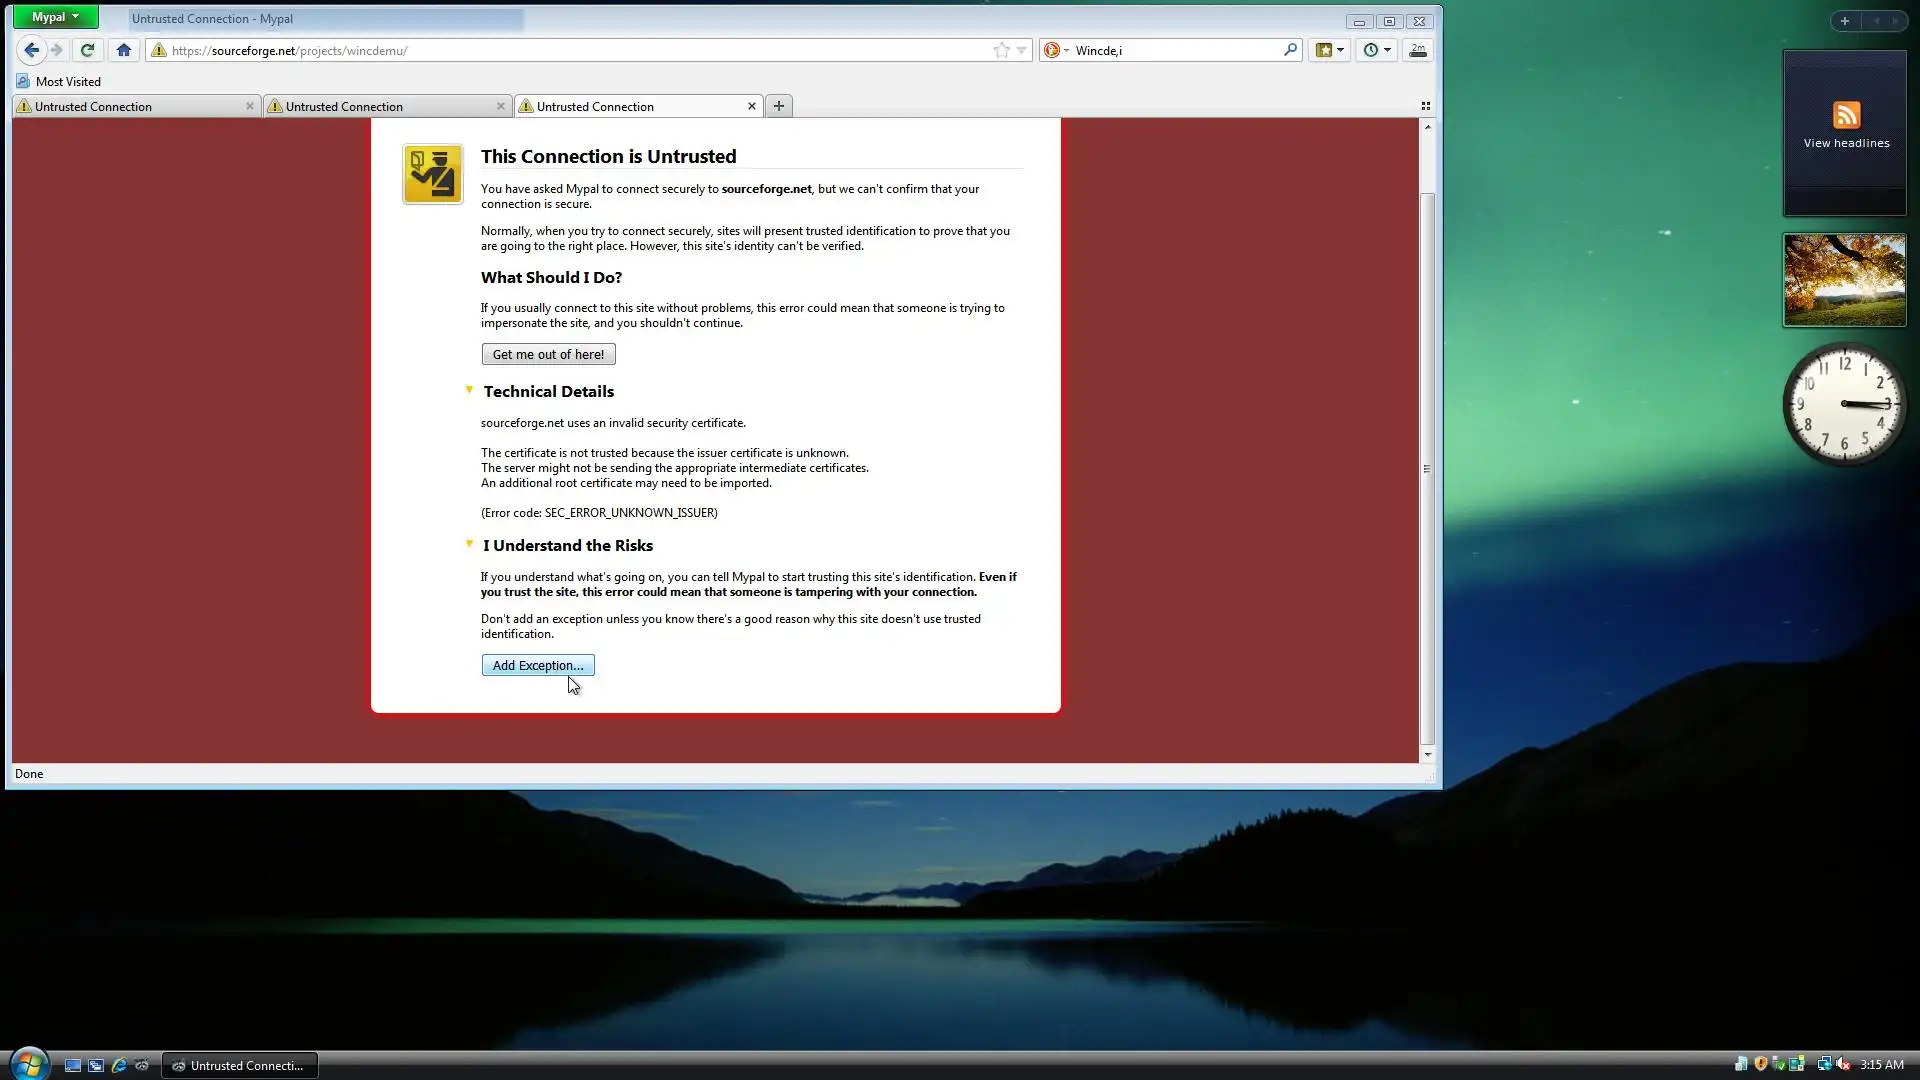Click Get me out of here! button
Screen dimensions: 1920x1080
coord(548,354)
